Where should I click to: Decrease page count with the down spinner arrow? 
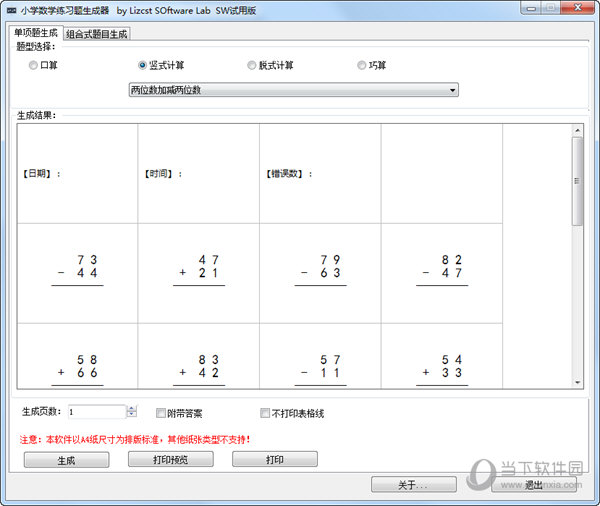[x=132, y=415]
